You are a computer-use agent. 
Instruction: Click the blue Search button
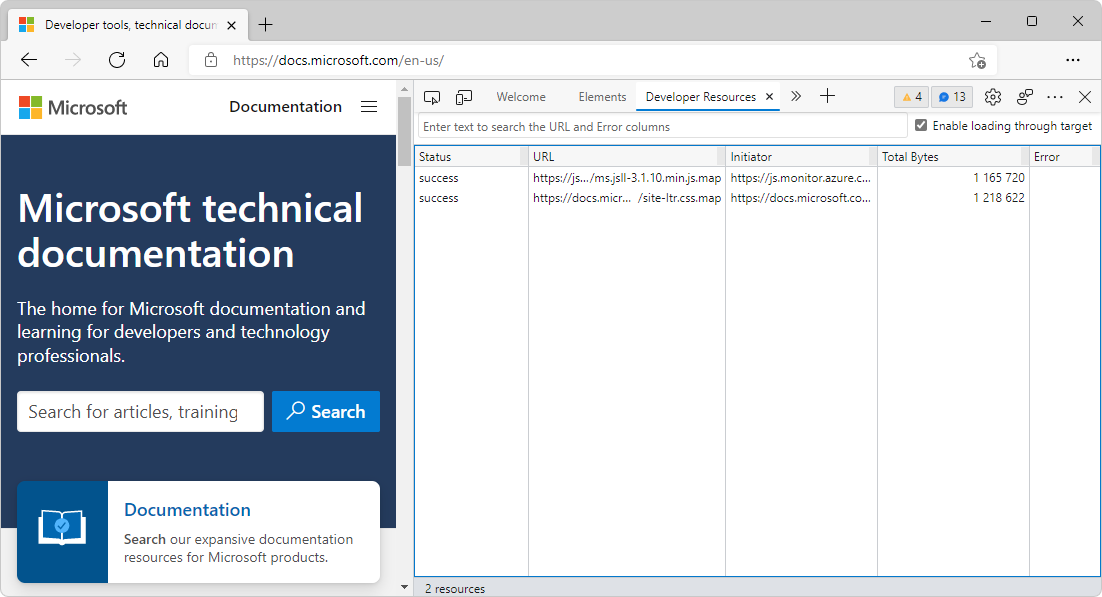pos(325,411)
